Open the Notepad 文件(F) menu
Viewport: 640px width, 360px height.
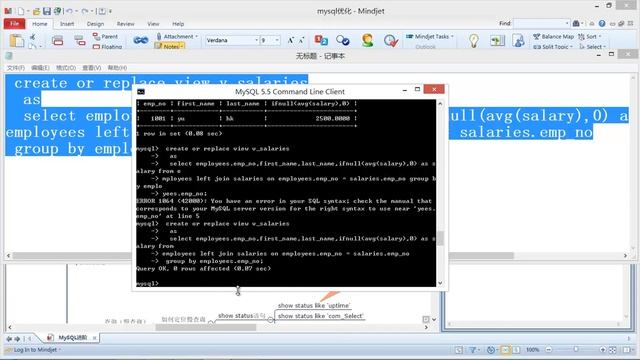pyautogui.click(x=16, y=68)
